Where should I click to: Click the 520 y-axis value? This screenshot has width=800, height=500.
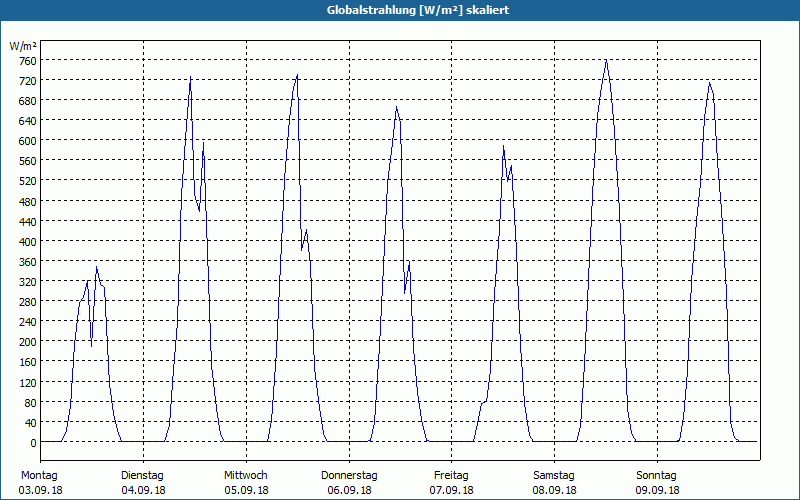pyautogui.click(x=27, y=181)
